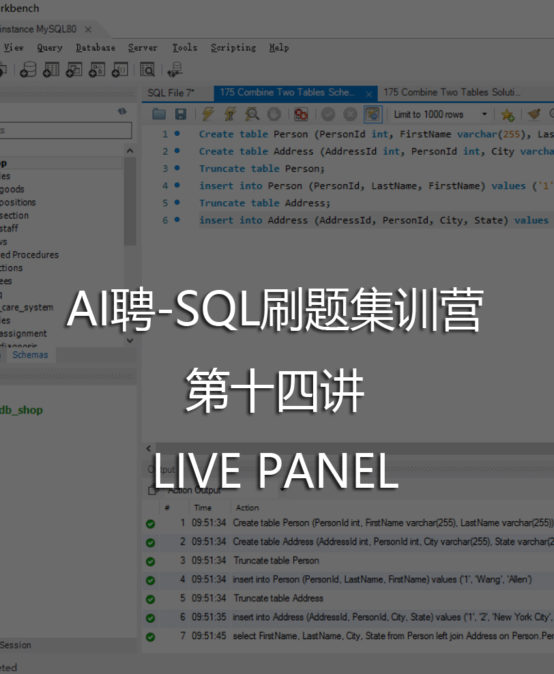Save the script using the floppy disk icon
The width and height of the screenshot is (554, 674).
[181, 114]
